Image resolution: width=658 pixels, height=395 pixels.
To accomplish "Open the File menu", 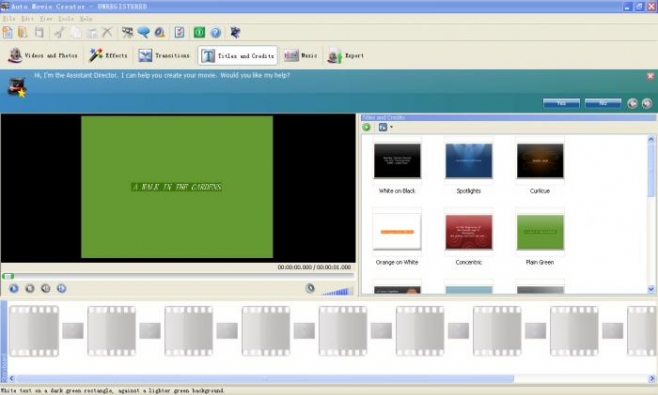I will click(8, 19).
